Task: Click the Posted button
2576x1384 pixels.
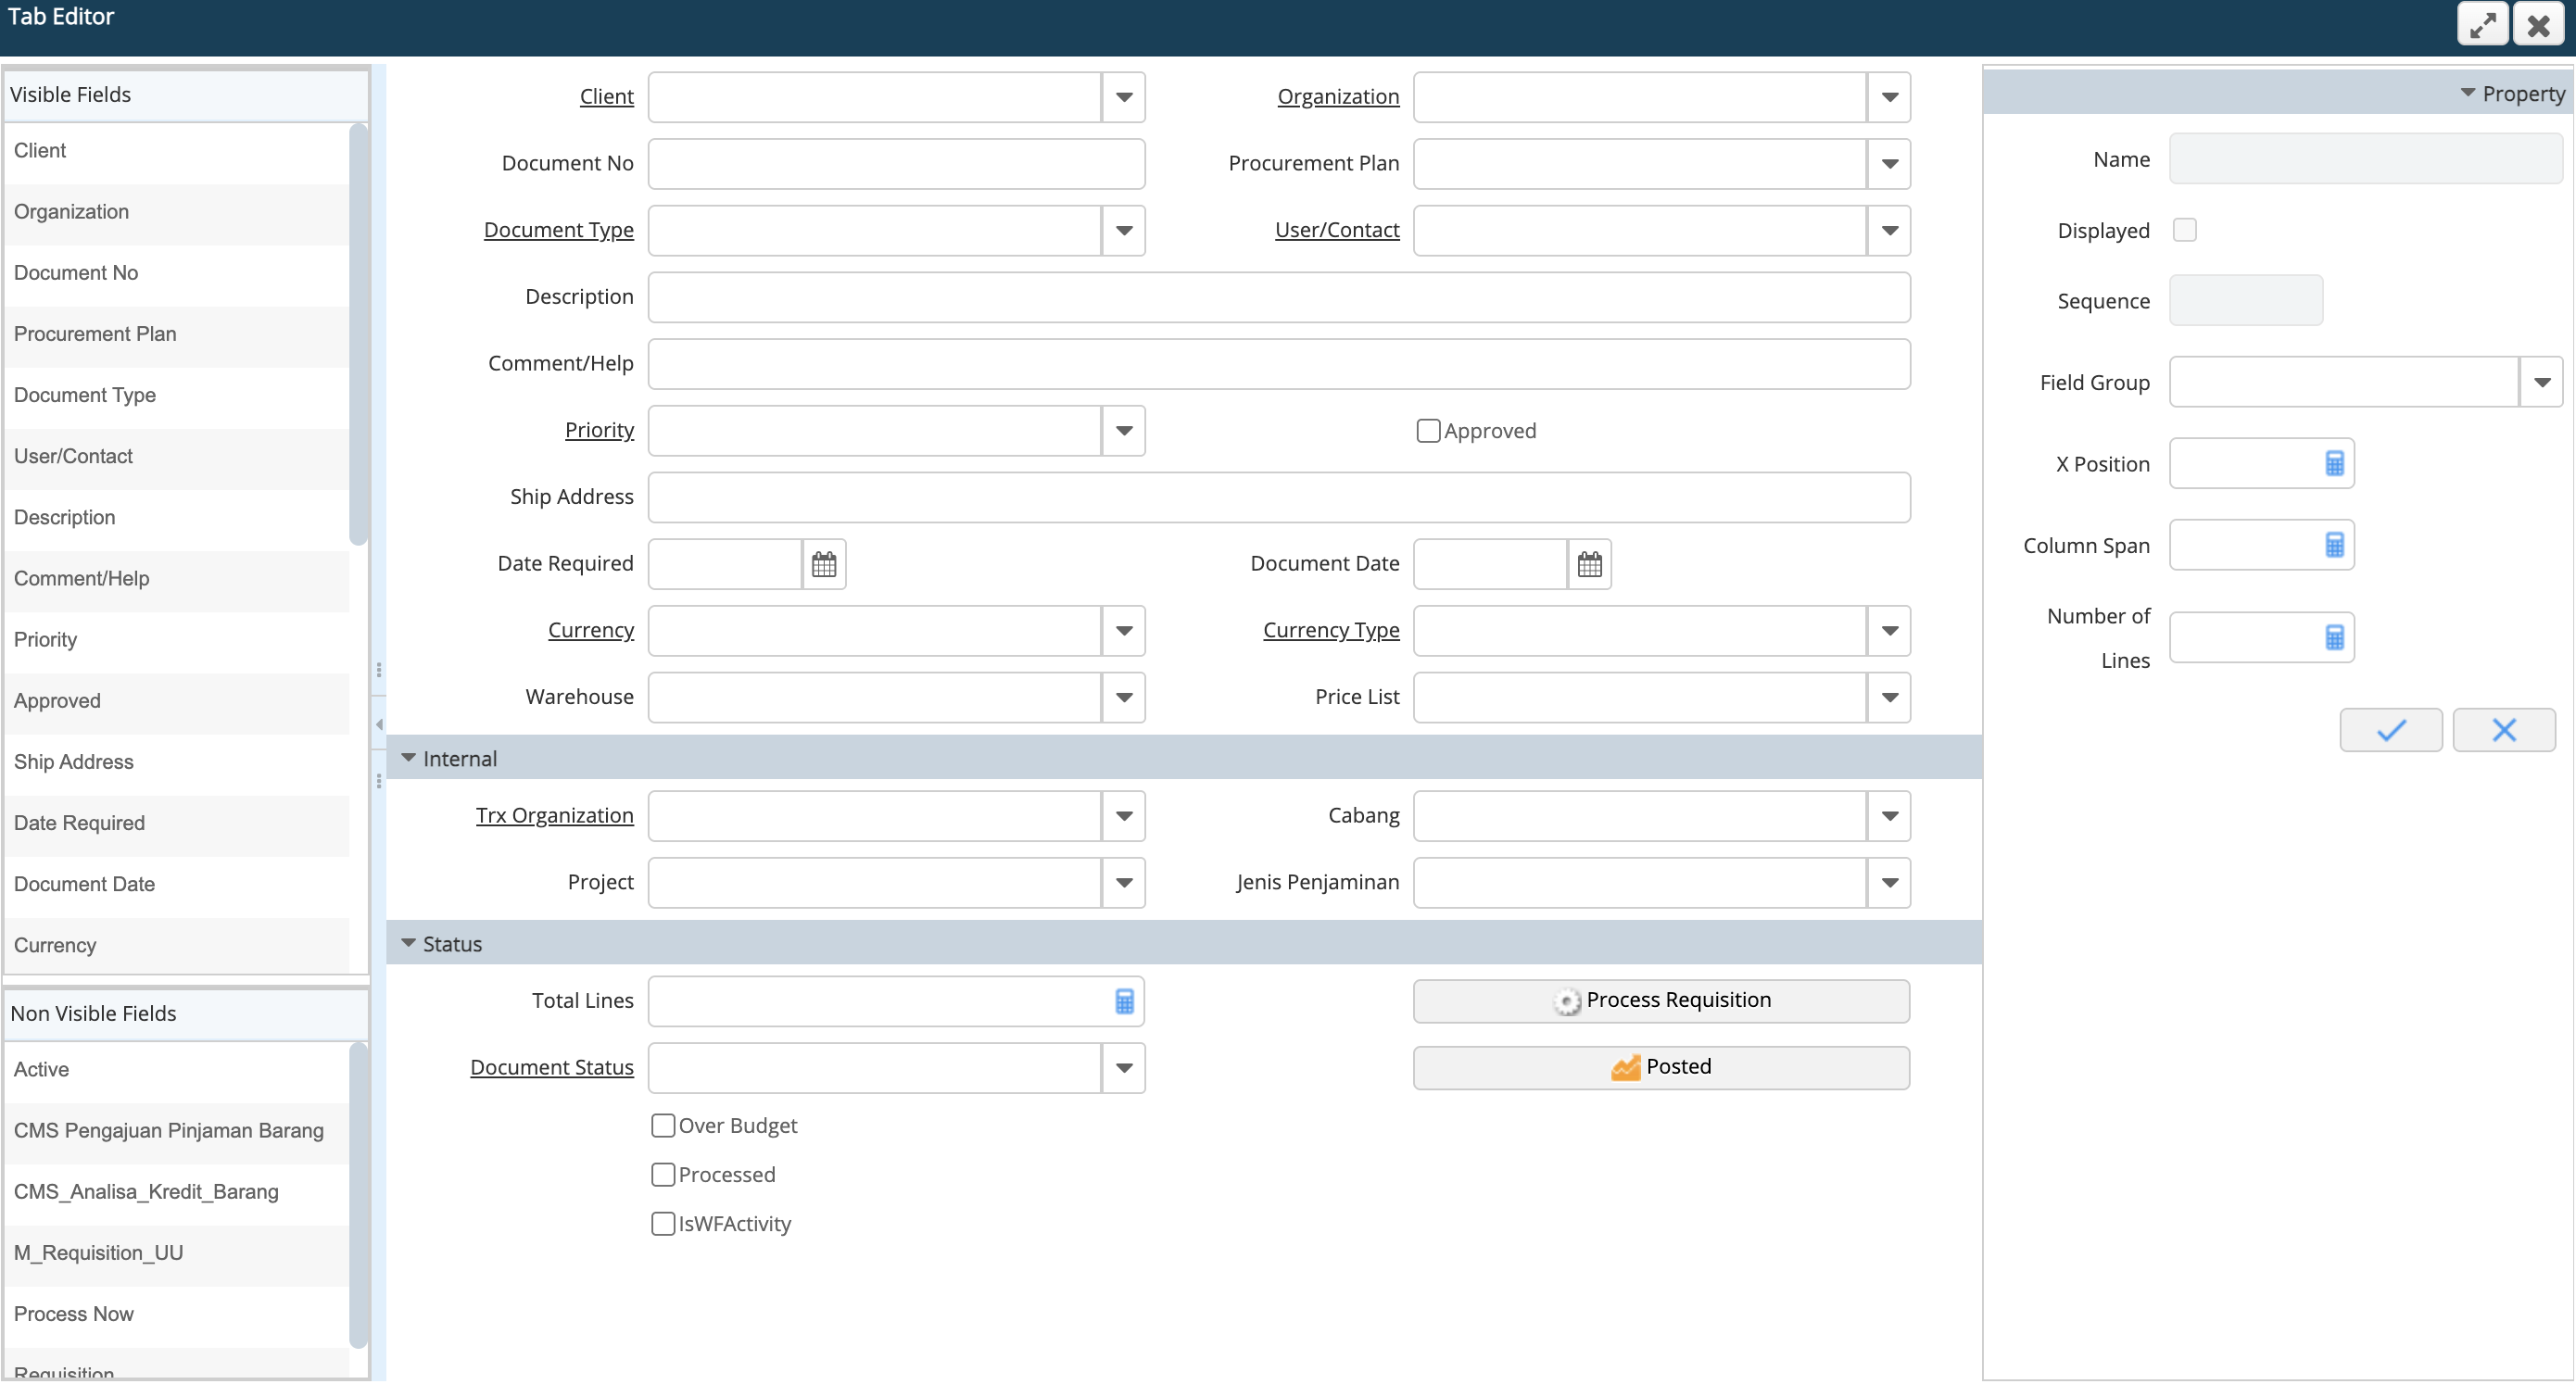Action: [x=1661, y=1067]
